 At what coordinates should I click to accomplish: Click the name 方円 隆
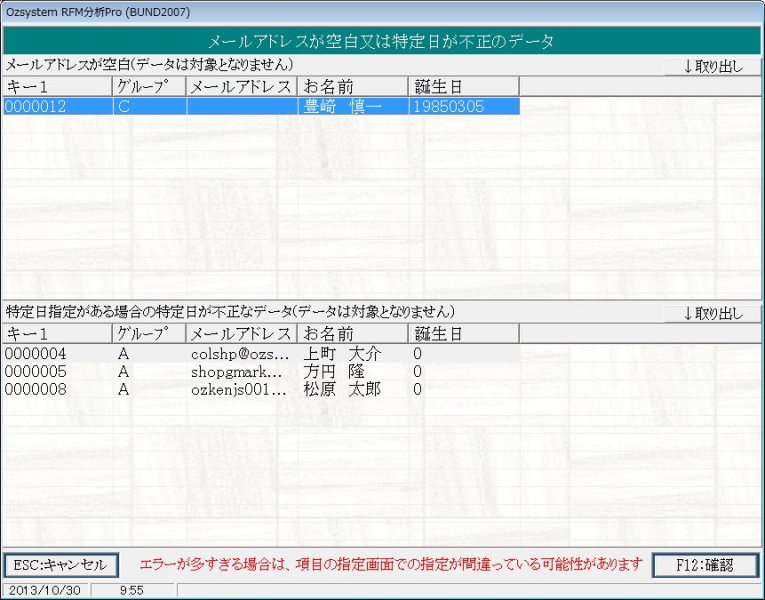[334, 372]
